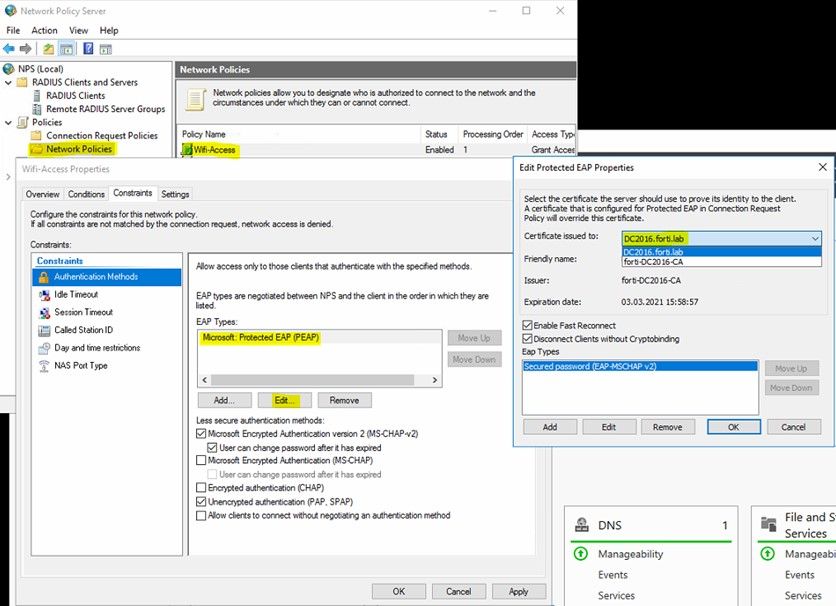Click Add... under EAP Types list
The height and width of the screenshot is (606, 836).
(x=224, y=400)
